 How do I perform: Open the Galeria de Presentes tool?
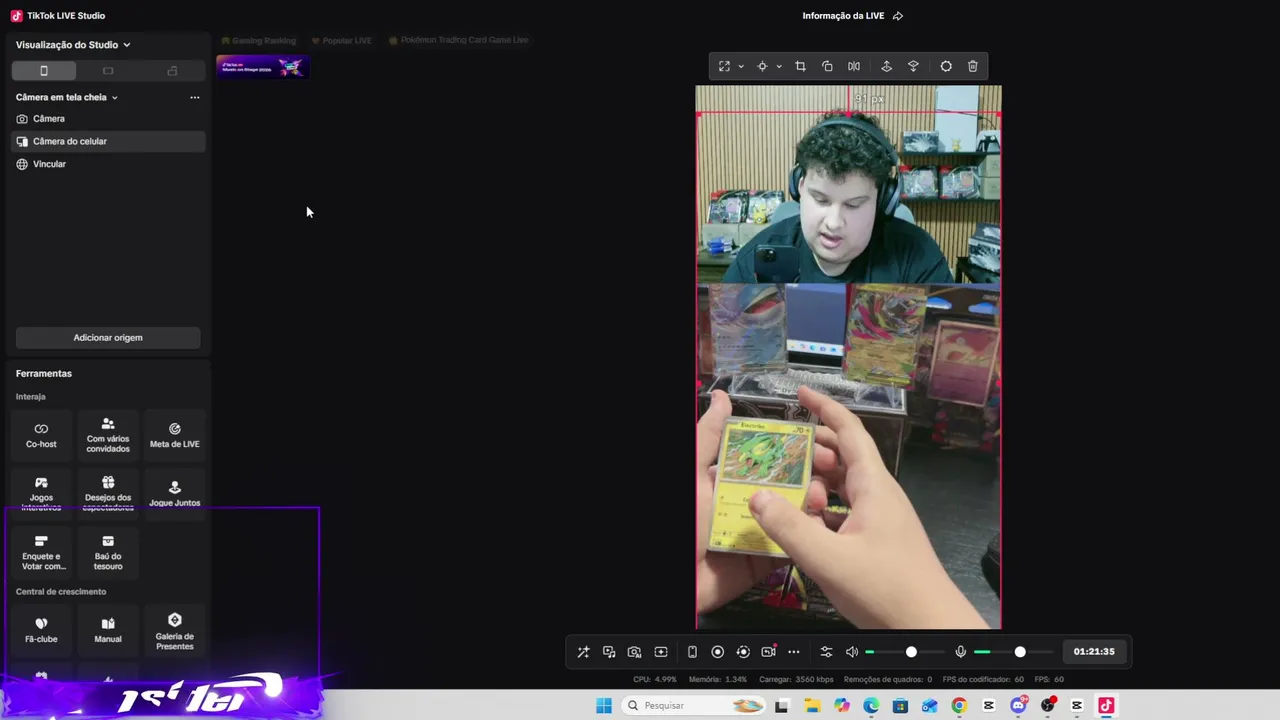[x=175, y=632]
